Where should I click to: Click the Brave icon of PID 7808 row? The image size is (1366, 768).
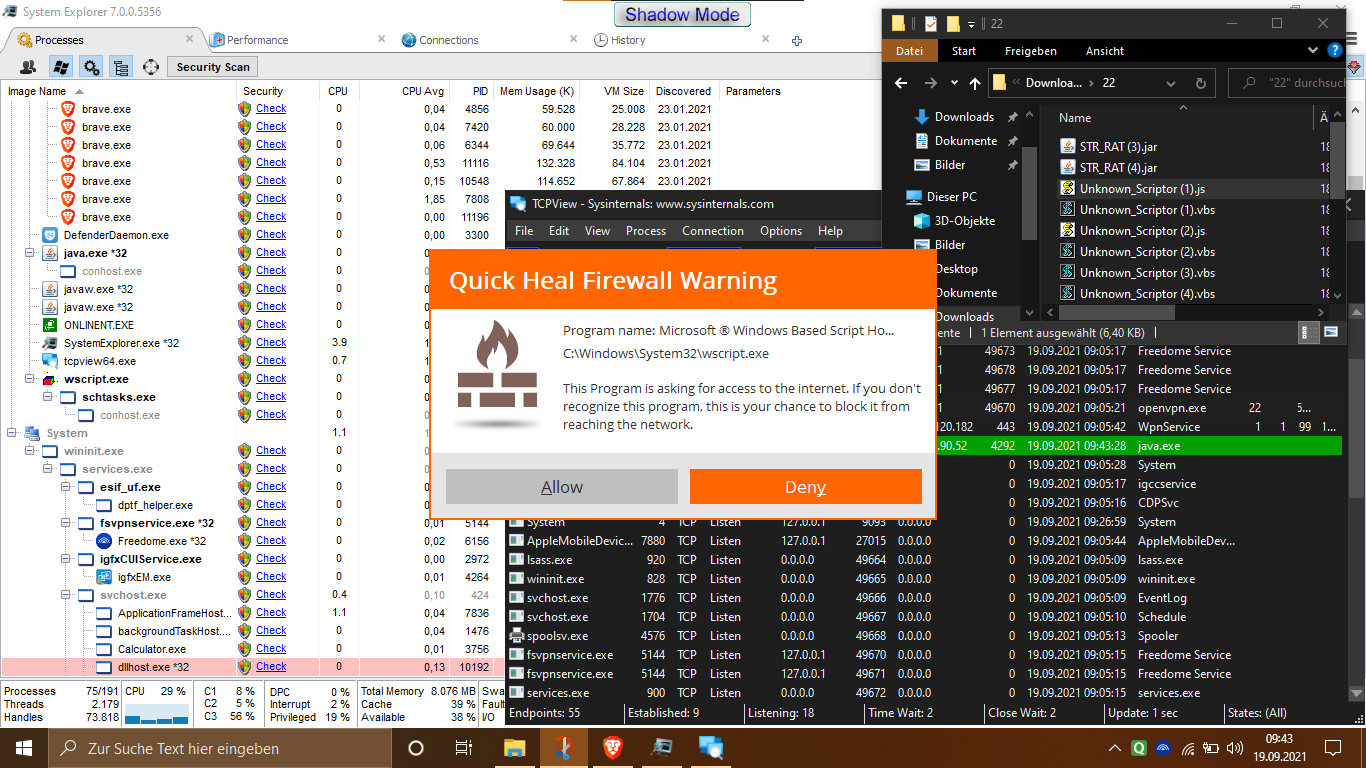coord(67,199)
